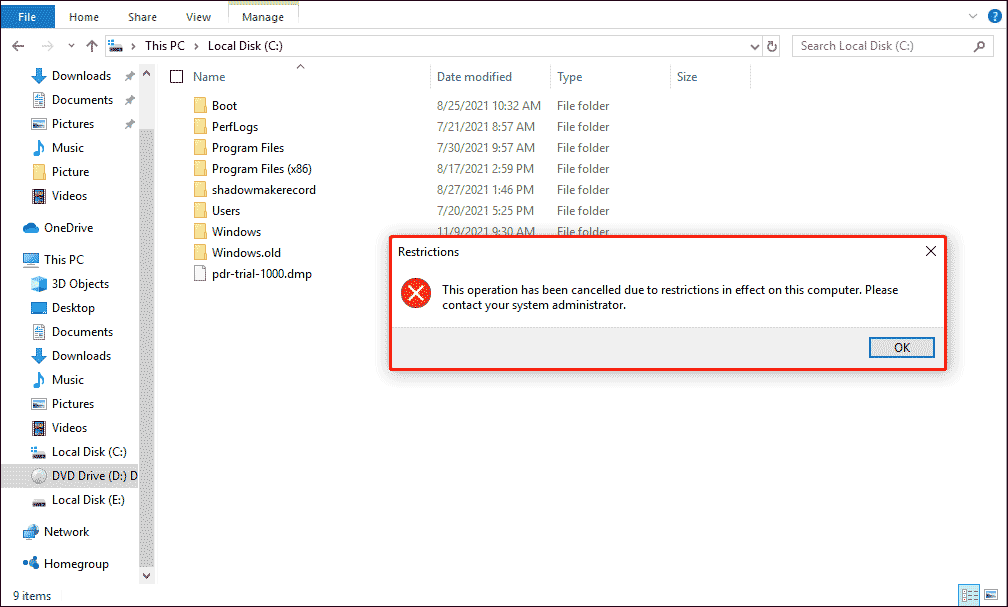Toggle selection of the Boot folder

[x=177, y=105]
